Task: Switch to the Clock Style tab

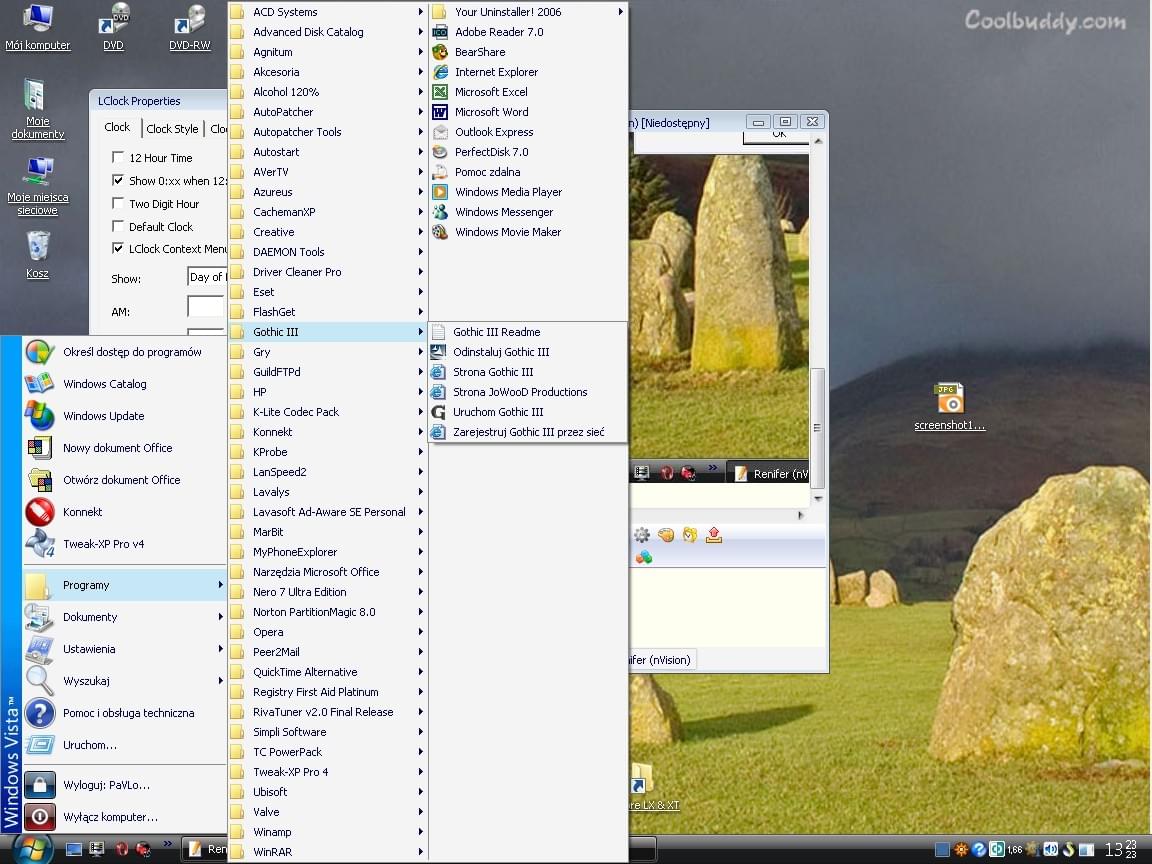Action: pos(172,128)
